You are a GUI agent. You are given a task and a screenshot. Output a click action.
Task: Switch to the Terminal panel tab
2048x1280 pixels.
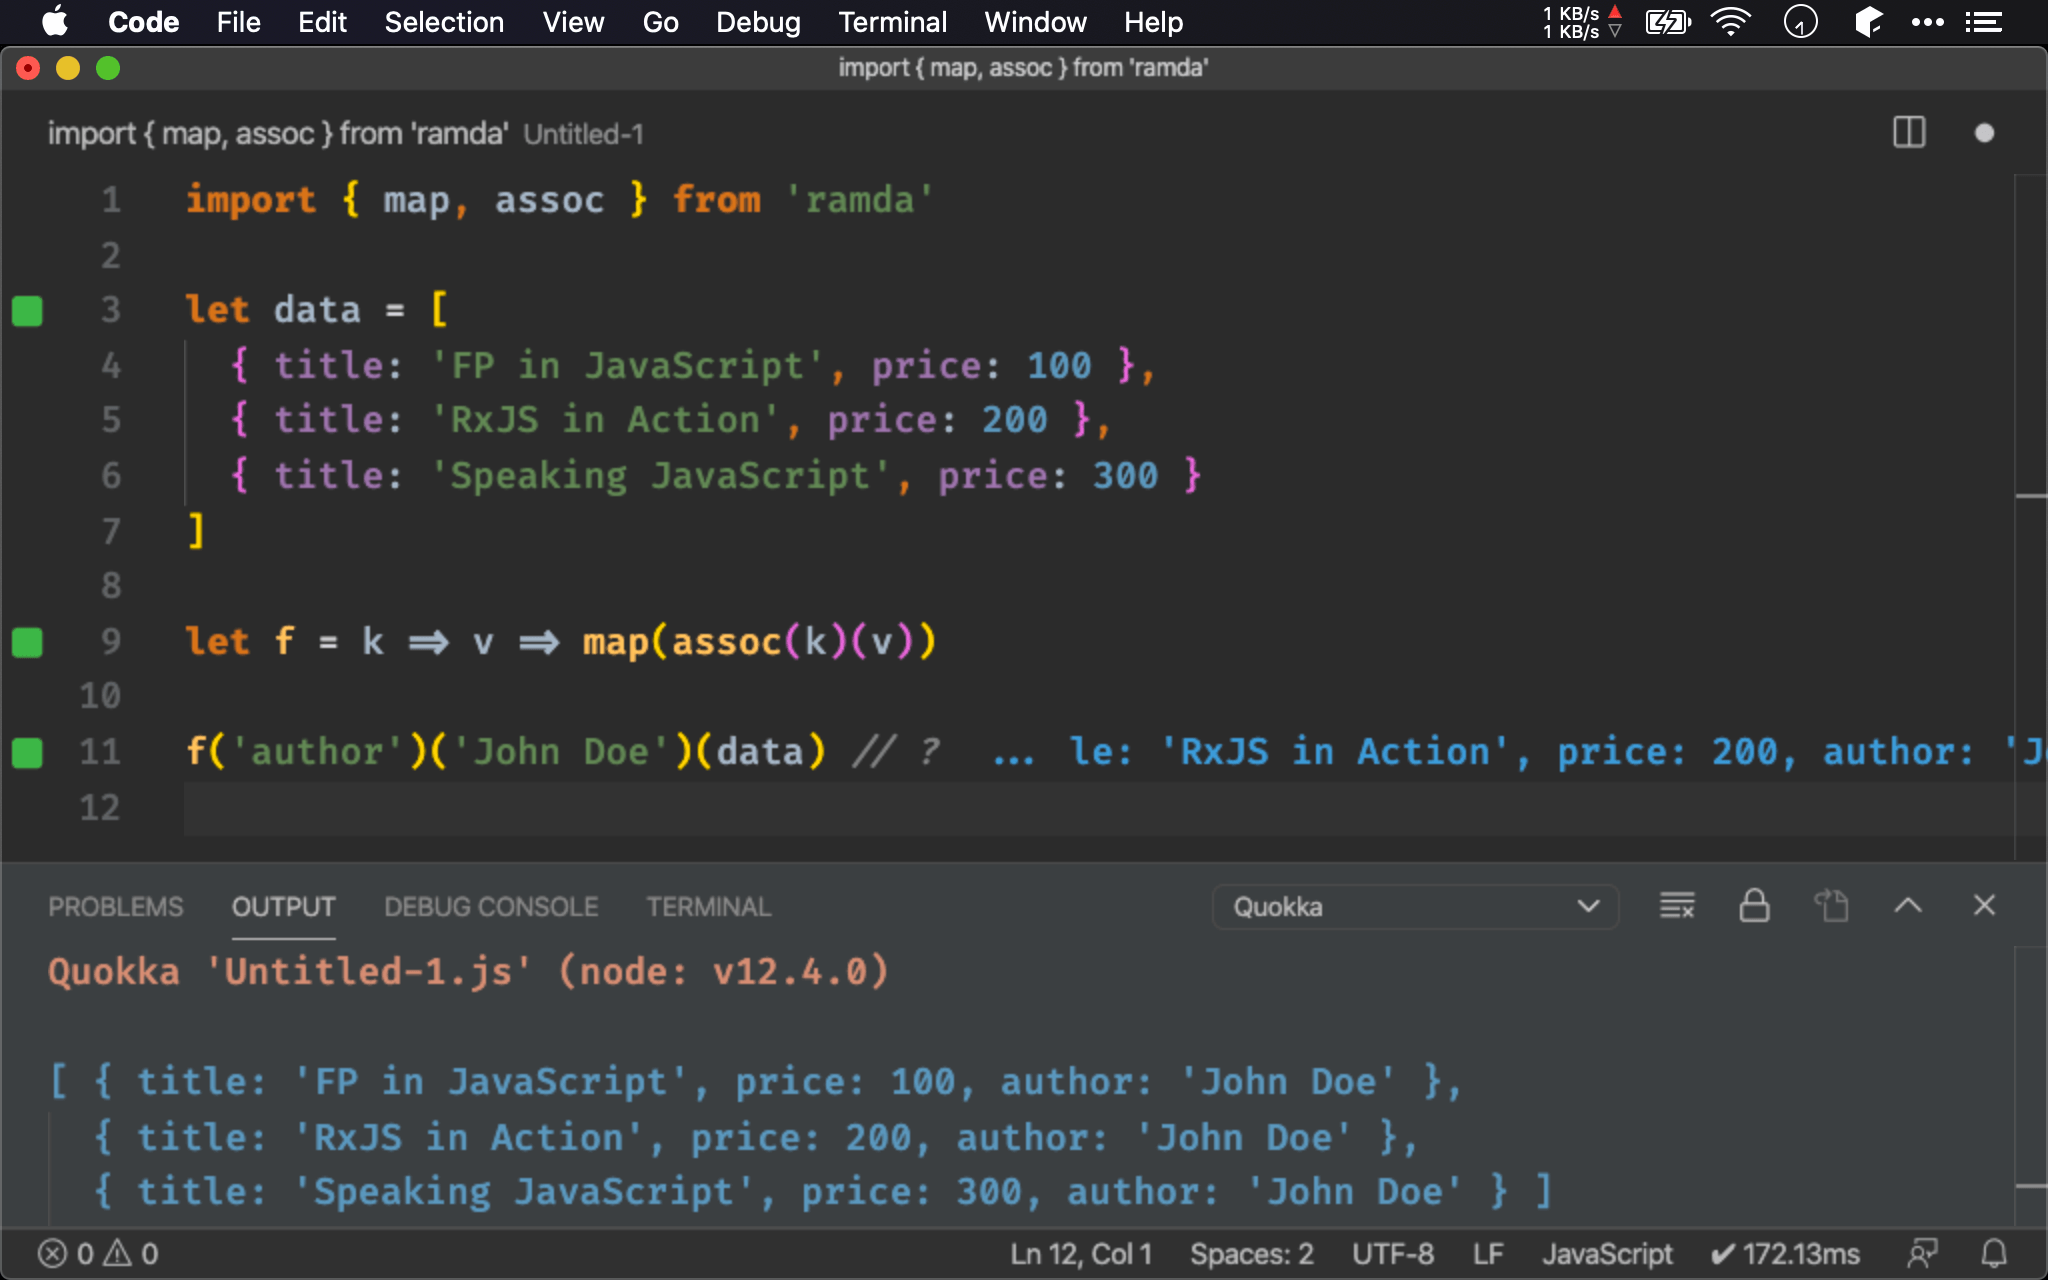click(708, 907)
